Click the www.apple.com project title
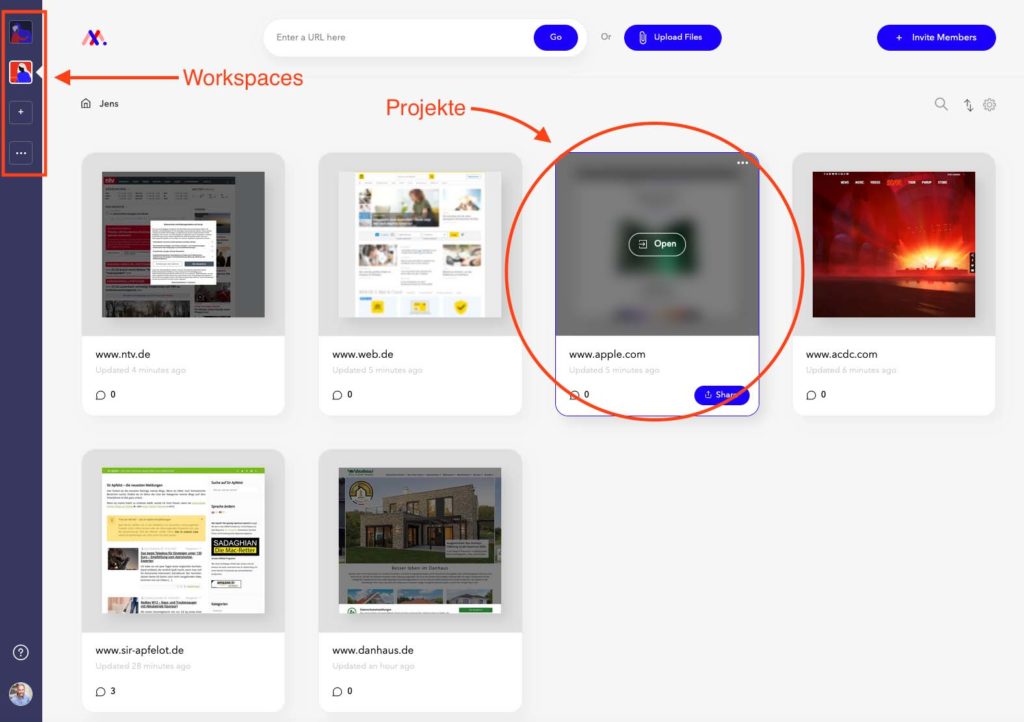This screenshot has height=722, width=1024. (607, 354)
